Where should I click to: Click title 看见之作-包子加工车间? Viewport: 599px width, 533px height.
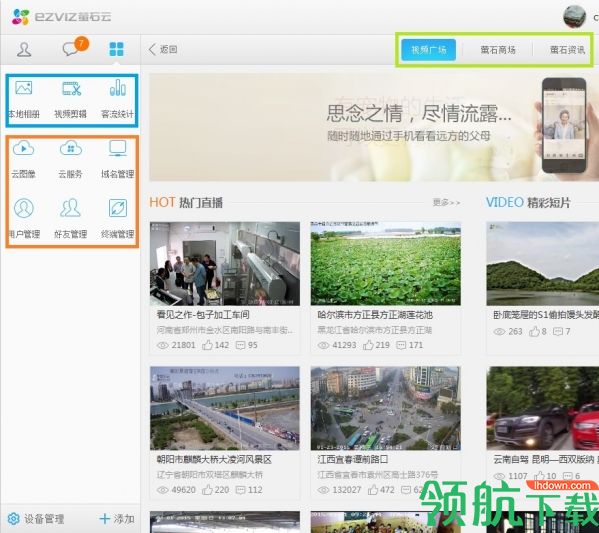(x=203, y=315)
